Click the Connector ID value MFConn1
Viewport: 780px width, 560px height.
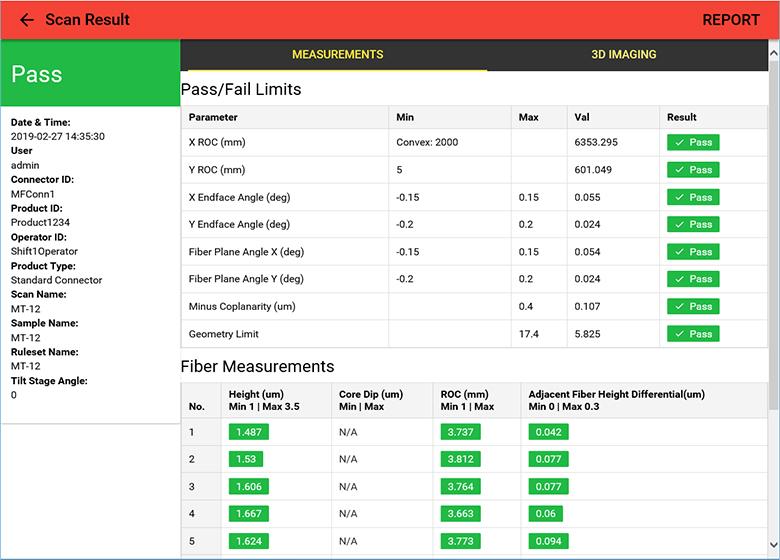click(33, 194)
